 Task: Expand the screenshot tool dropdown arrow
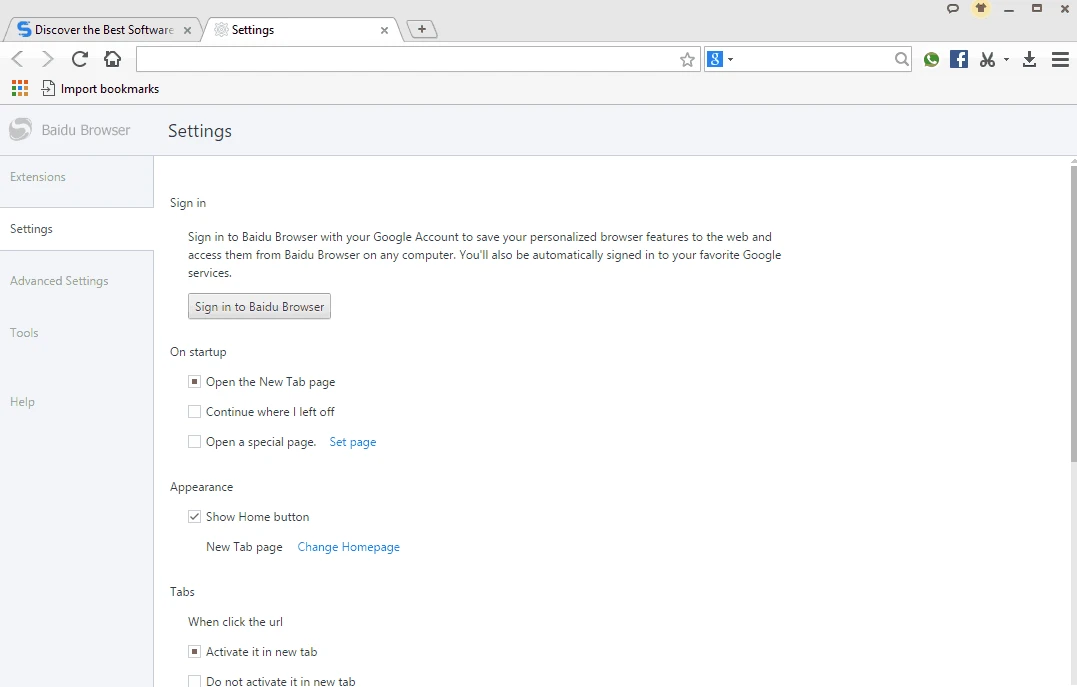(1006, 60)
